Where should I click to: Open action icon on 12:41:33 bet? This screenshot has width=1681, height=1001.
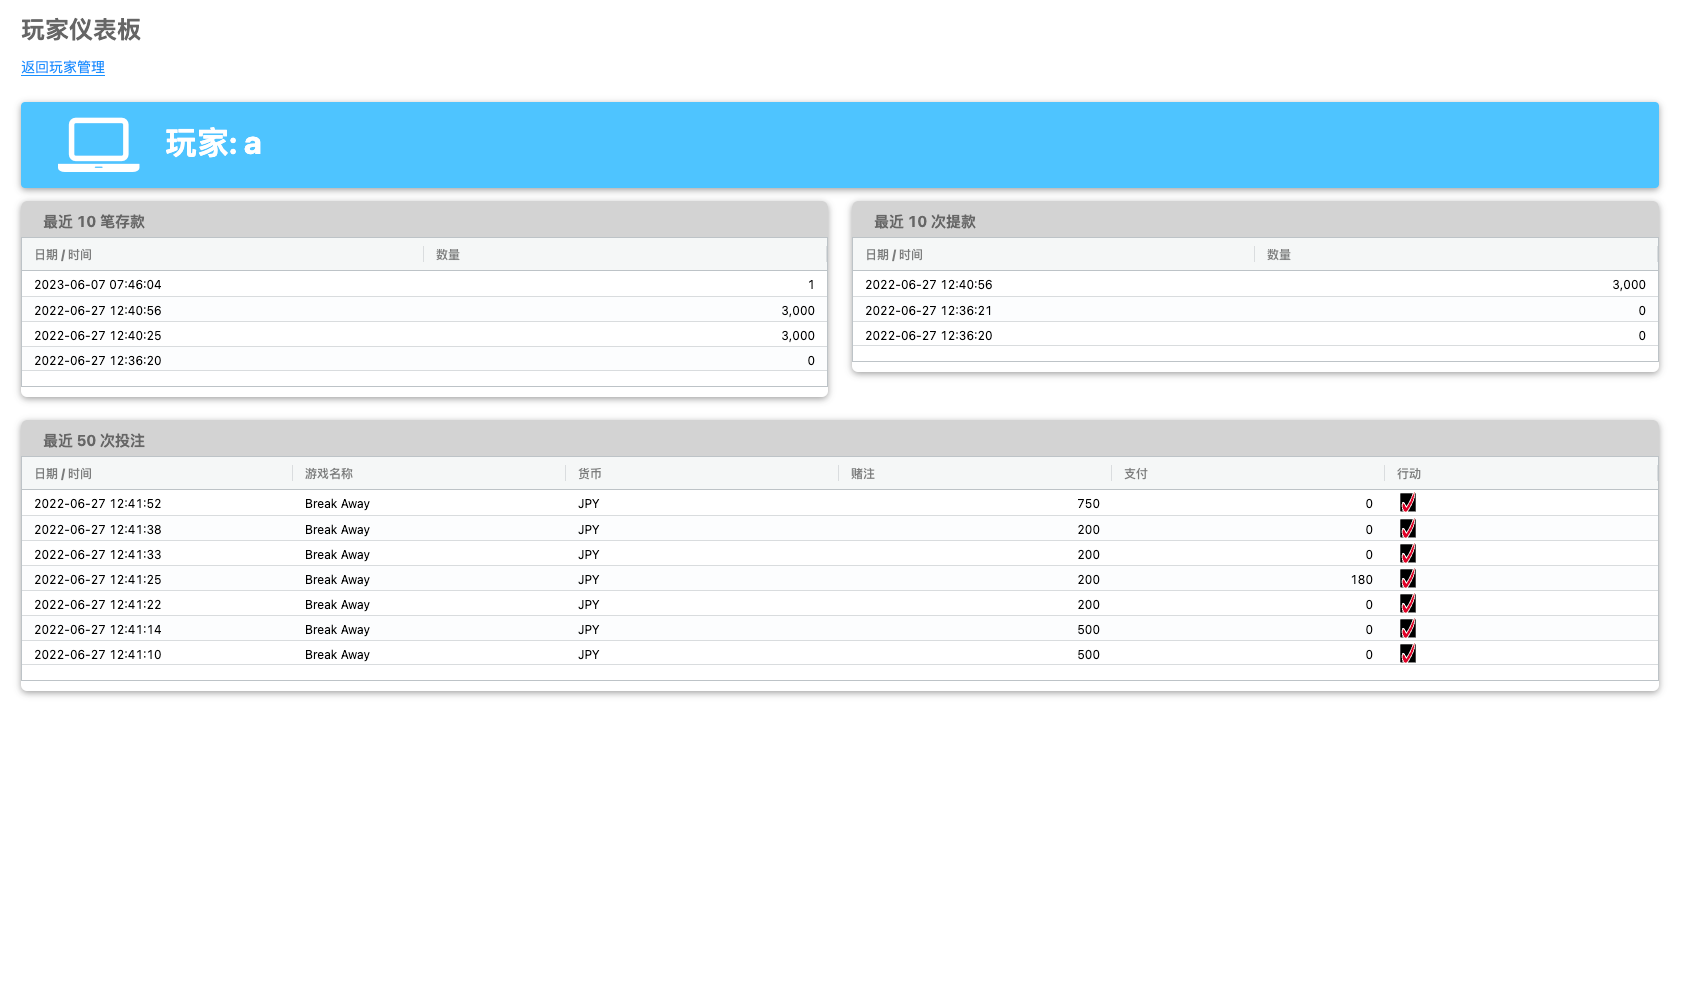pyautogui.click(x=1407, y=554)
